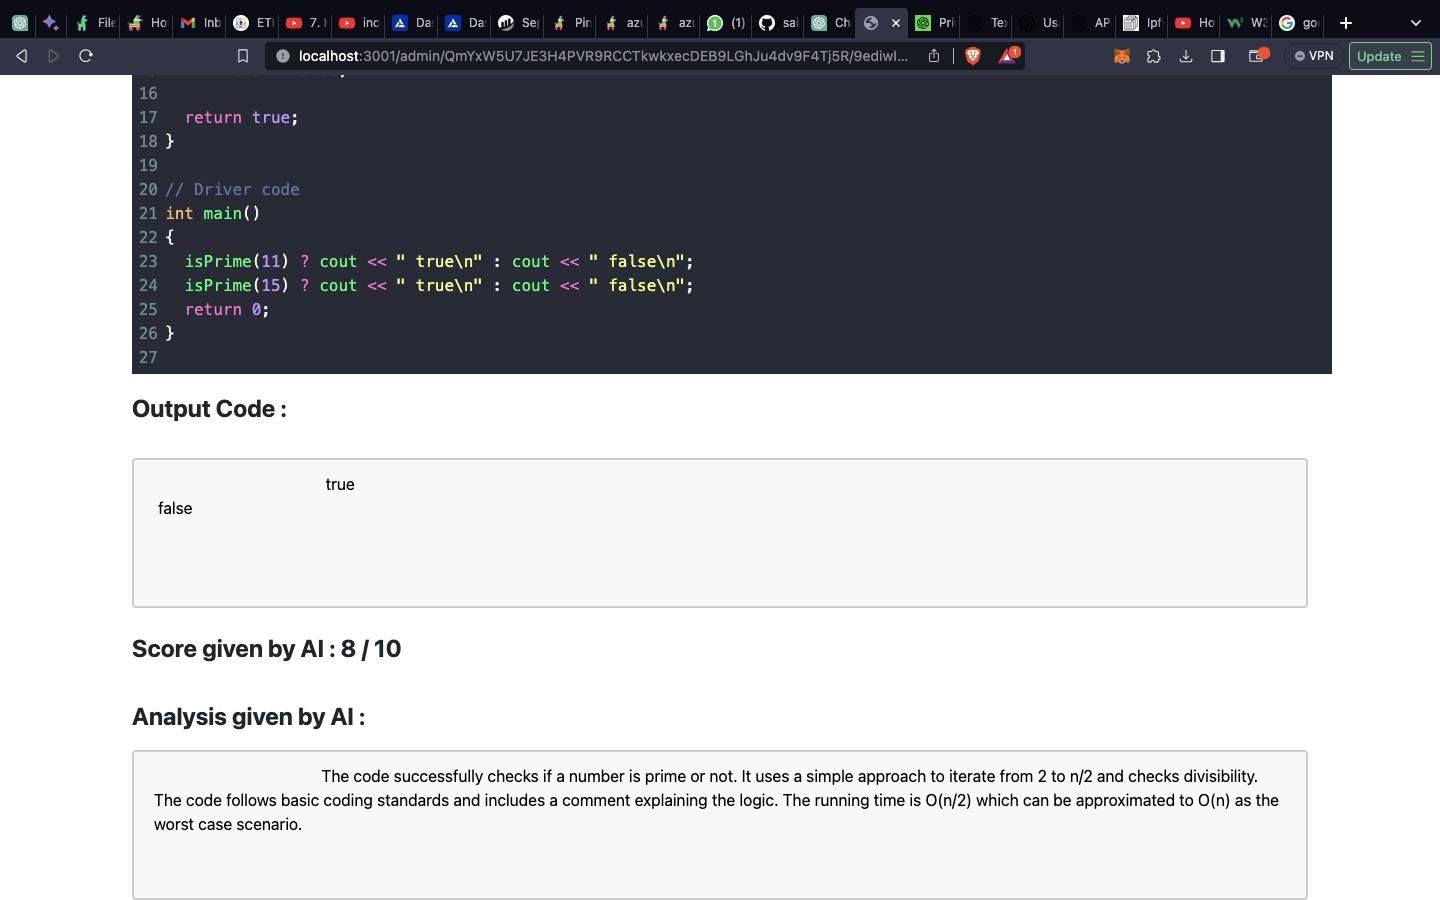This screenshot has width=1440, height=900.
Task: Click the AI analysis paragraph text
Action: pos(716,800)
